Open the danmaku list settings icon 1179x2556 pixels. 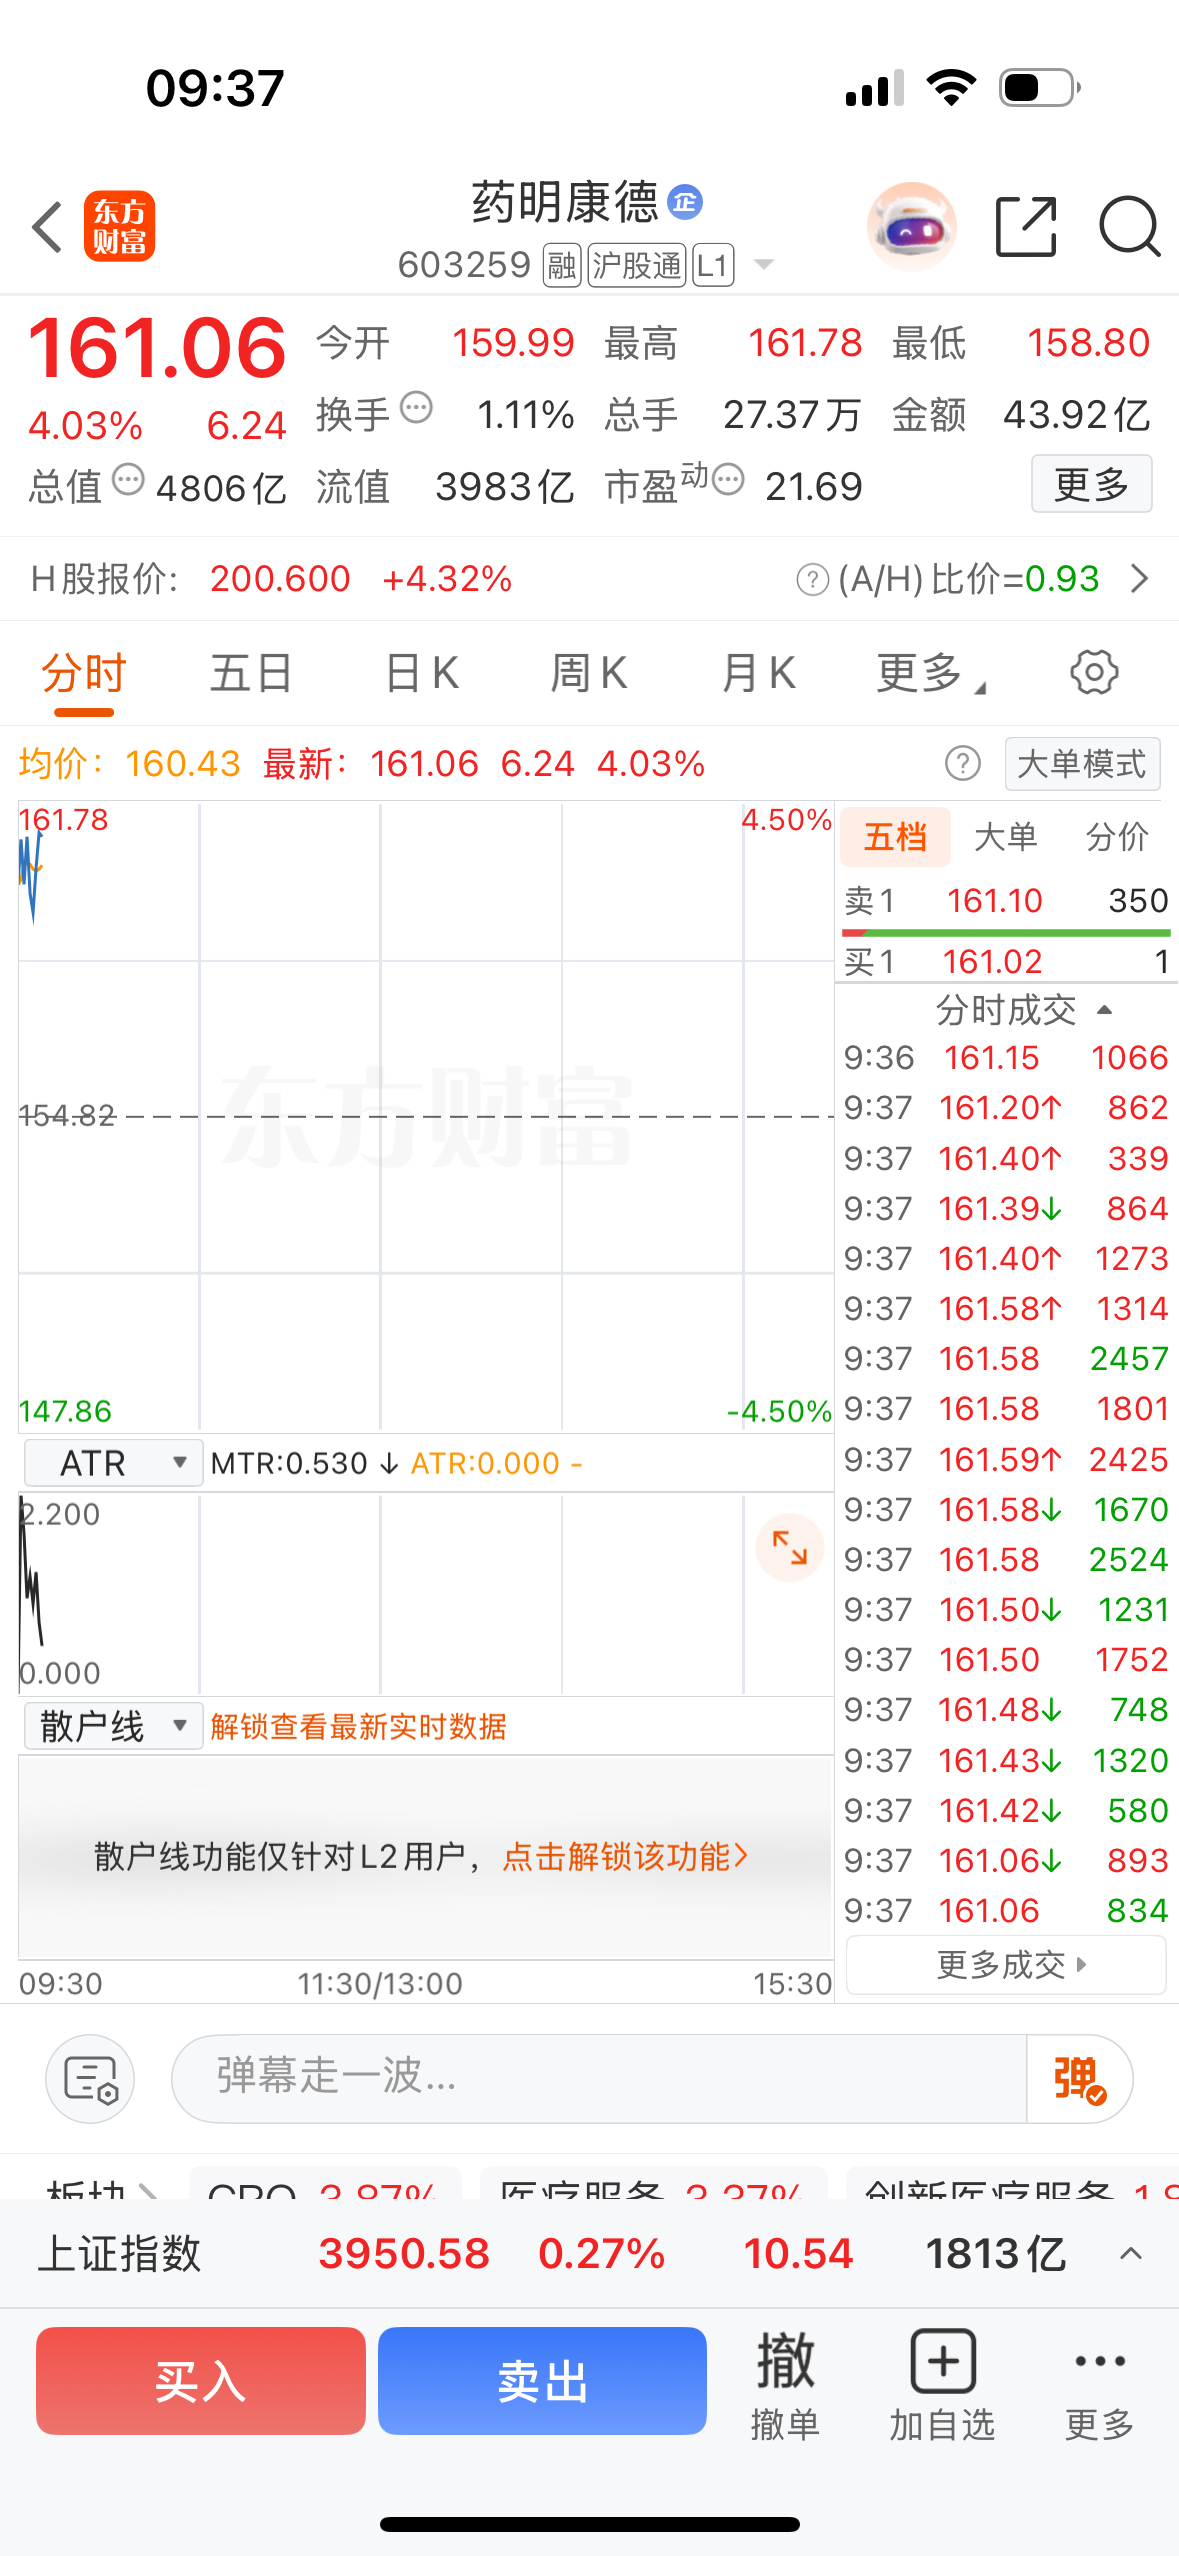[x=90, y=2079]
